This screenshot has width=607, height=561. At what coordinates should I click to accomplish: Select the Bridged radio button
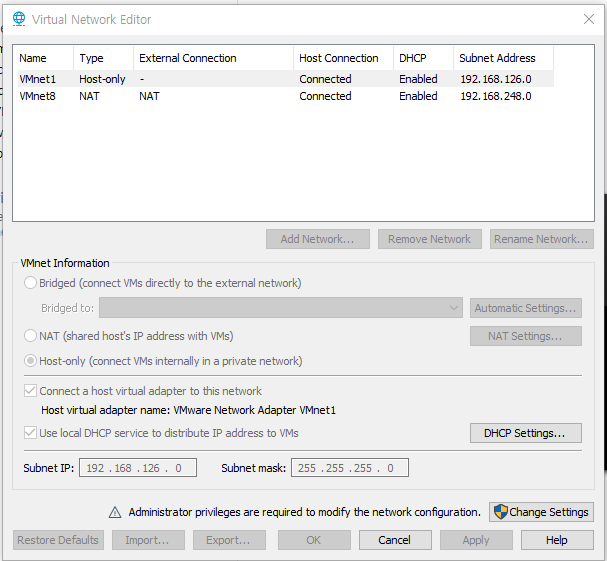tap(30, 283)
